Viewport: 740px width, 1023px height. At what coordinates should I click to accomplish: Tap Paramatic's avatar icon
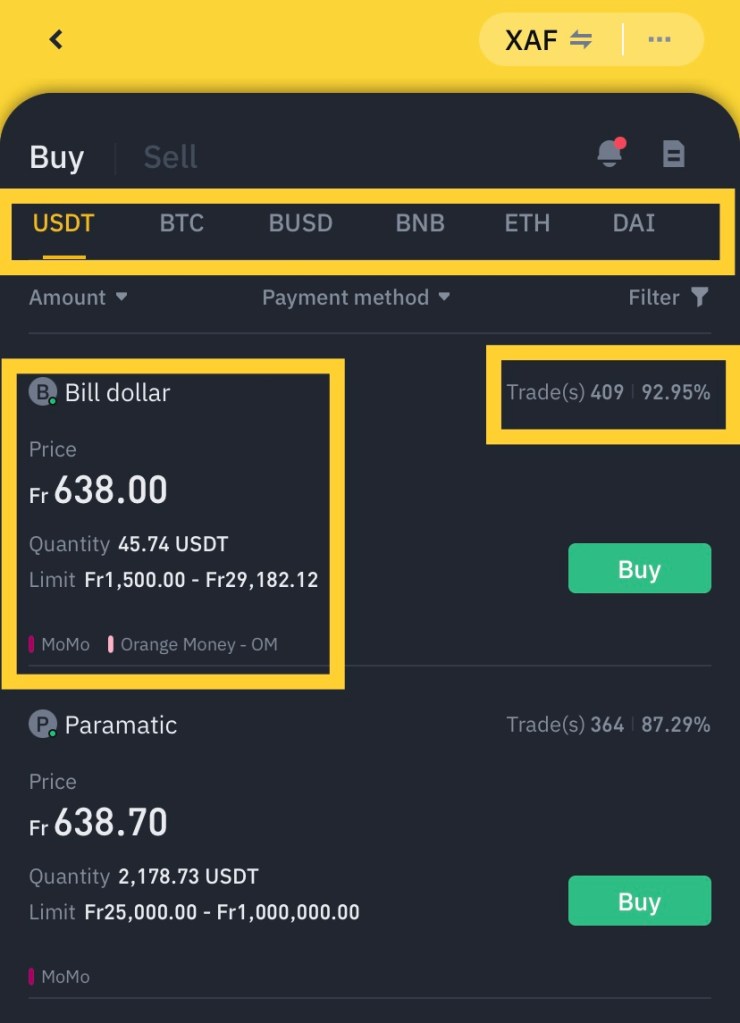point(42,725)
